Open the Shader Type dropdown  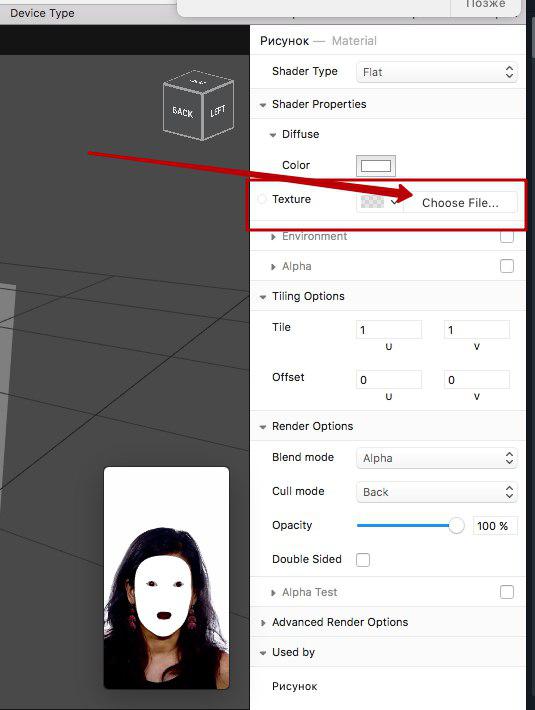pyautogui.click(x=437, y=72)
